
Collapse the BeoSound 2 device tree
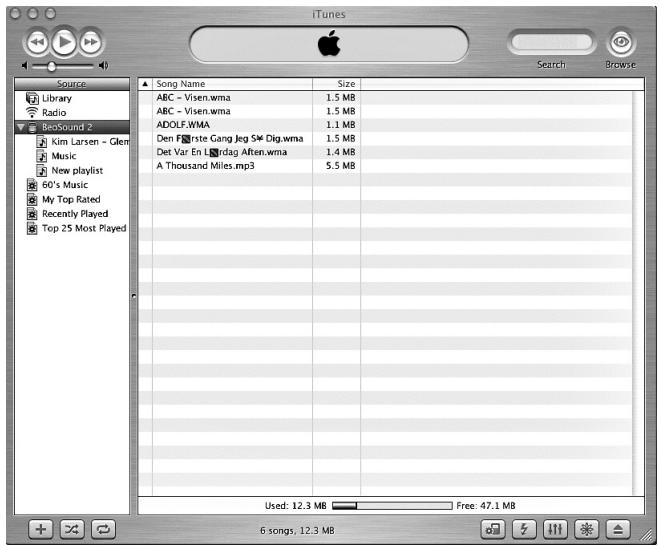tap(21, 127)
